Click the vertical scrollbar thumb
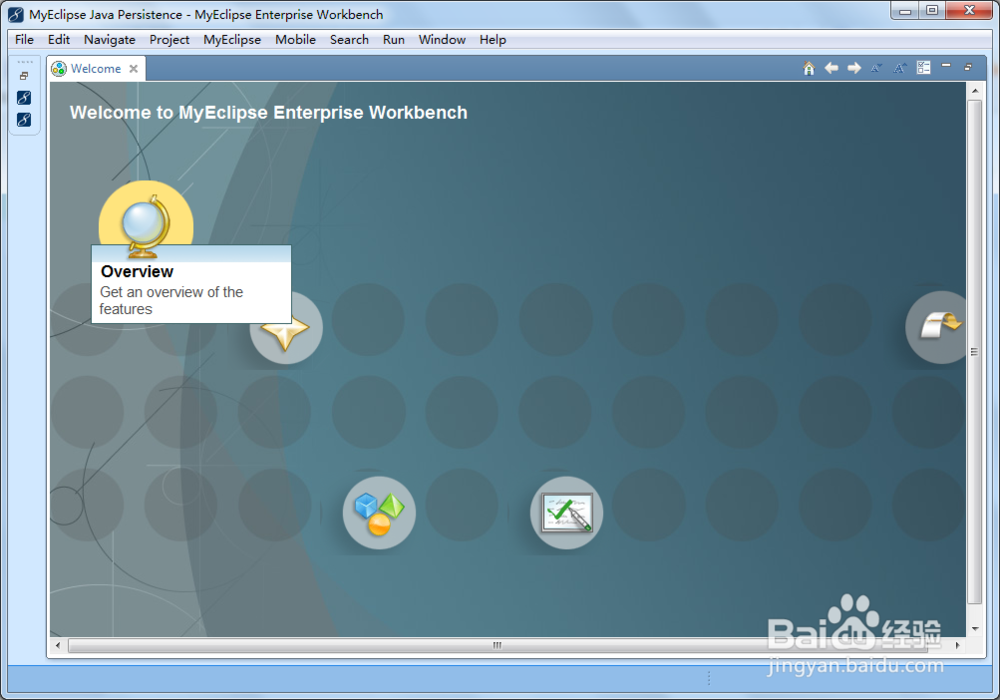 [x=974, y=351]
